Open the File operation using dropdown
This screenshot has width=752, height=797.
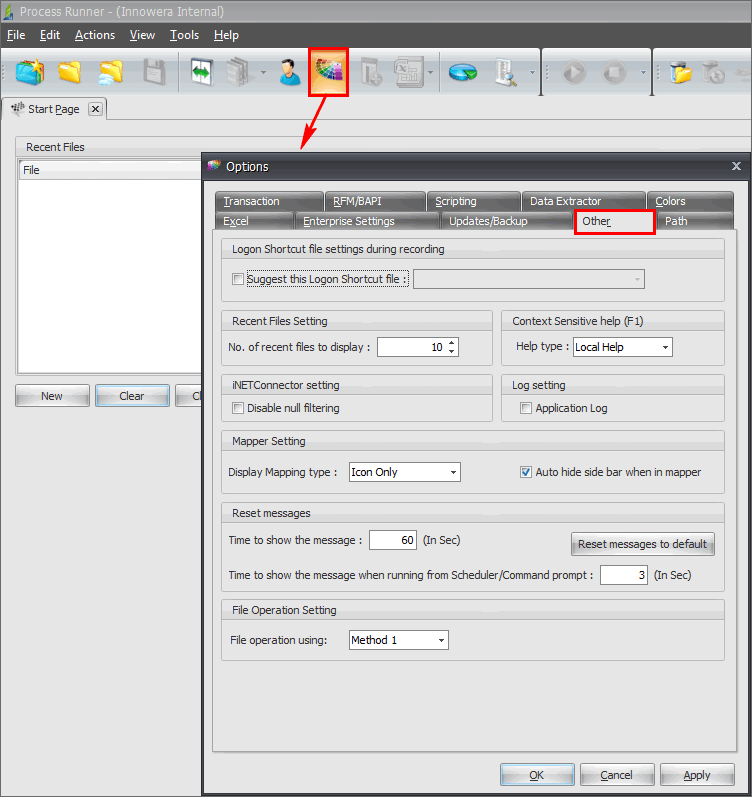point(398,640)
